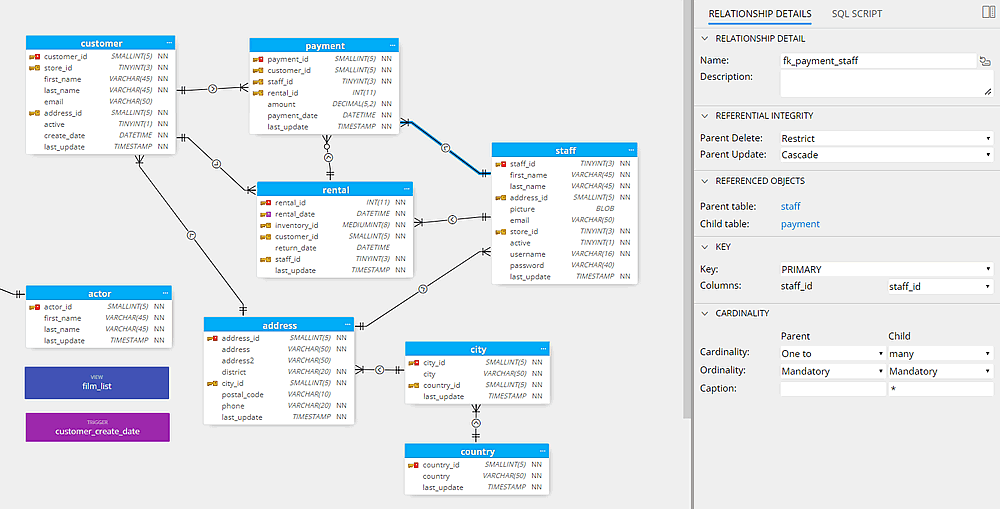
Task: Select the 'username' row in staff table
Action: coord(564,254)
